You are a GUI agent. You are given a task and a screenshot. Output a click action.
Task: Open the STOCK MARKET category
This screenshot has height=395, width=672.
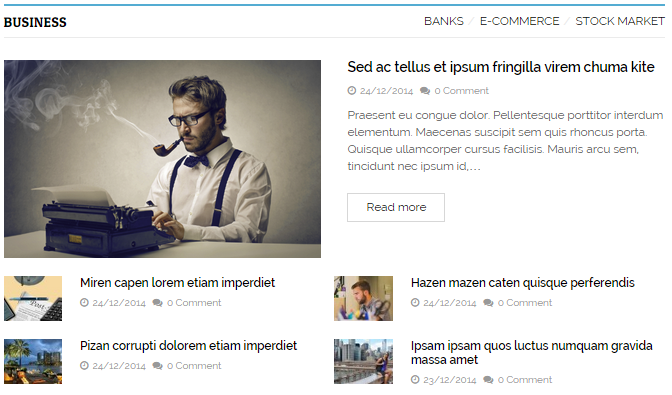620,21
